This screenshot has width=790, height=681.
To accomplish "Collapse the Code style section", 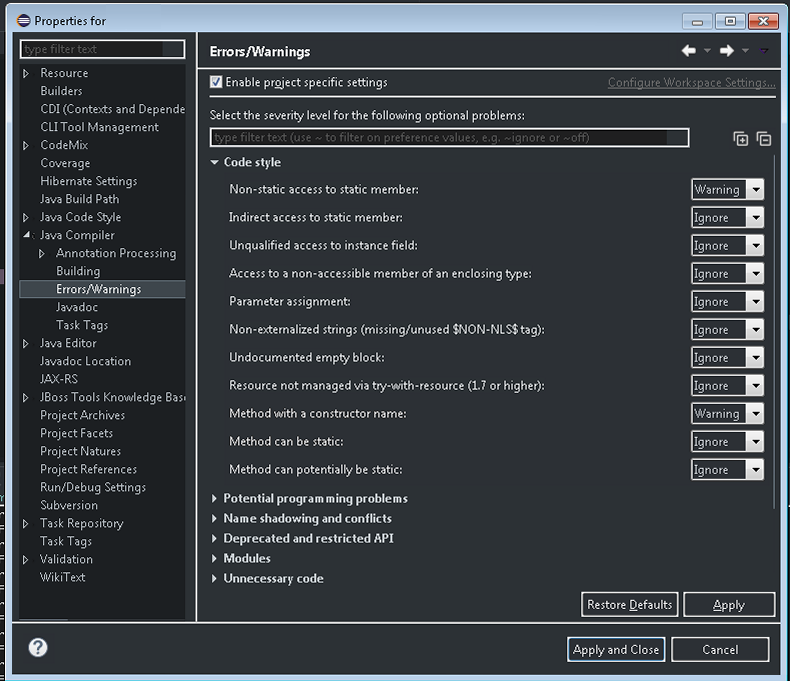I will coord(215,163).
